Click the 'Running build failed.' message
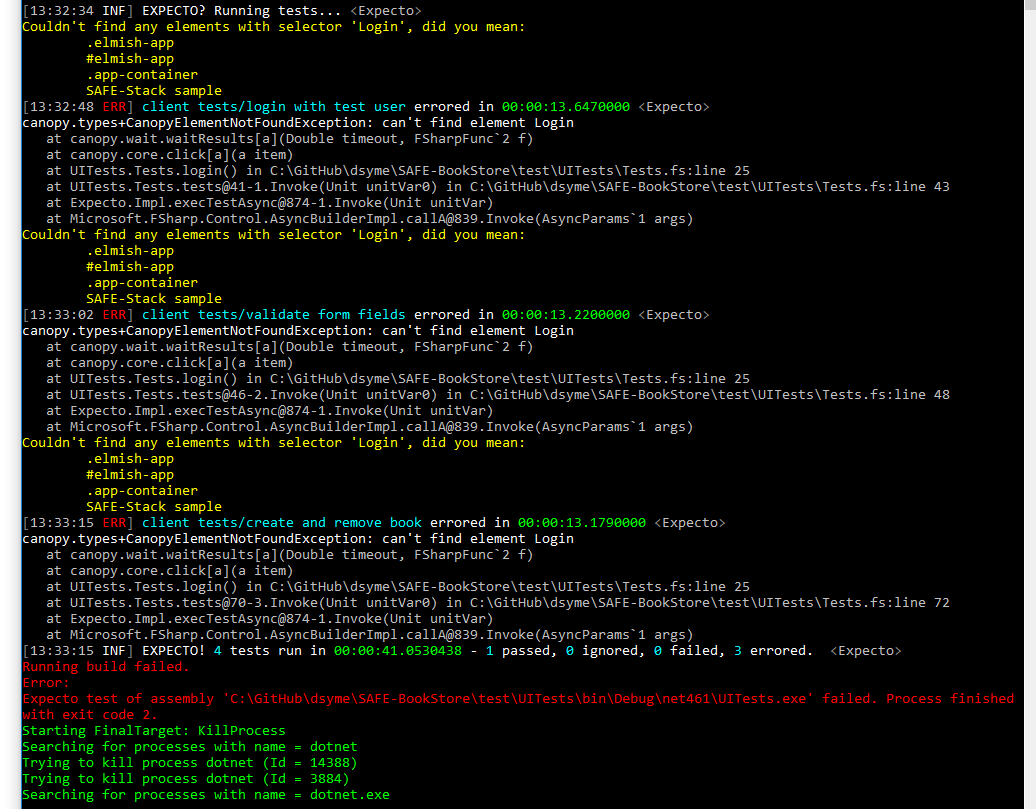The image size is (1036, 809). click(106, 667)
